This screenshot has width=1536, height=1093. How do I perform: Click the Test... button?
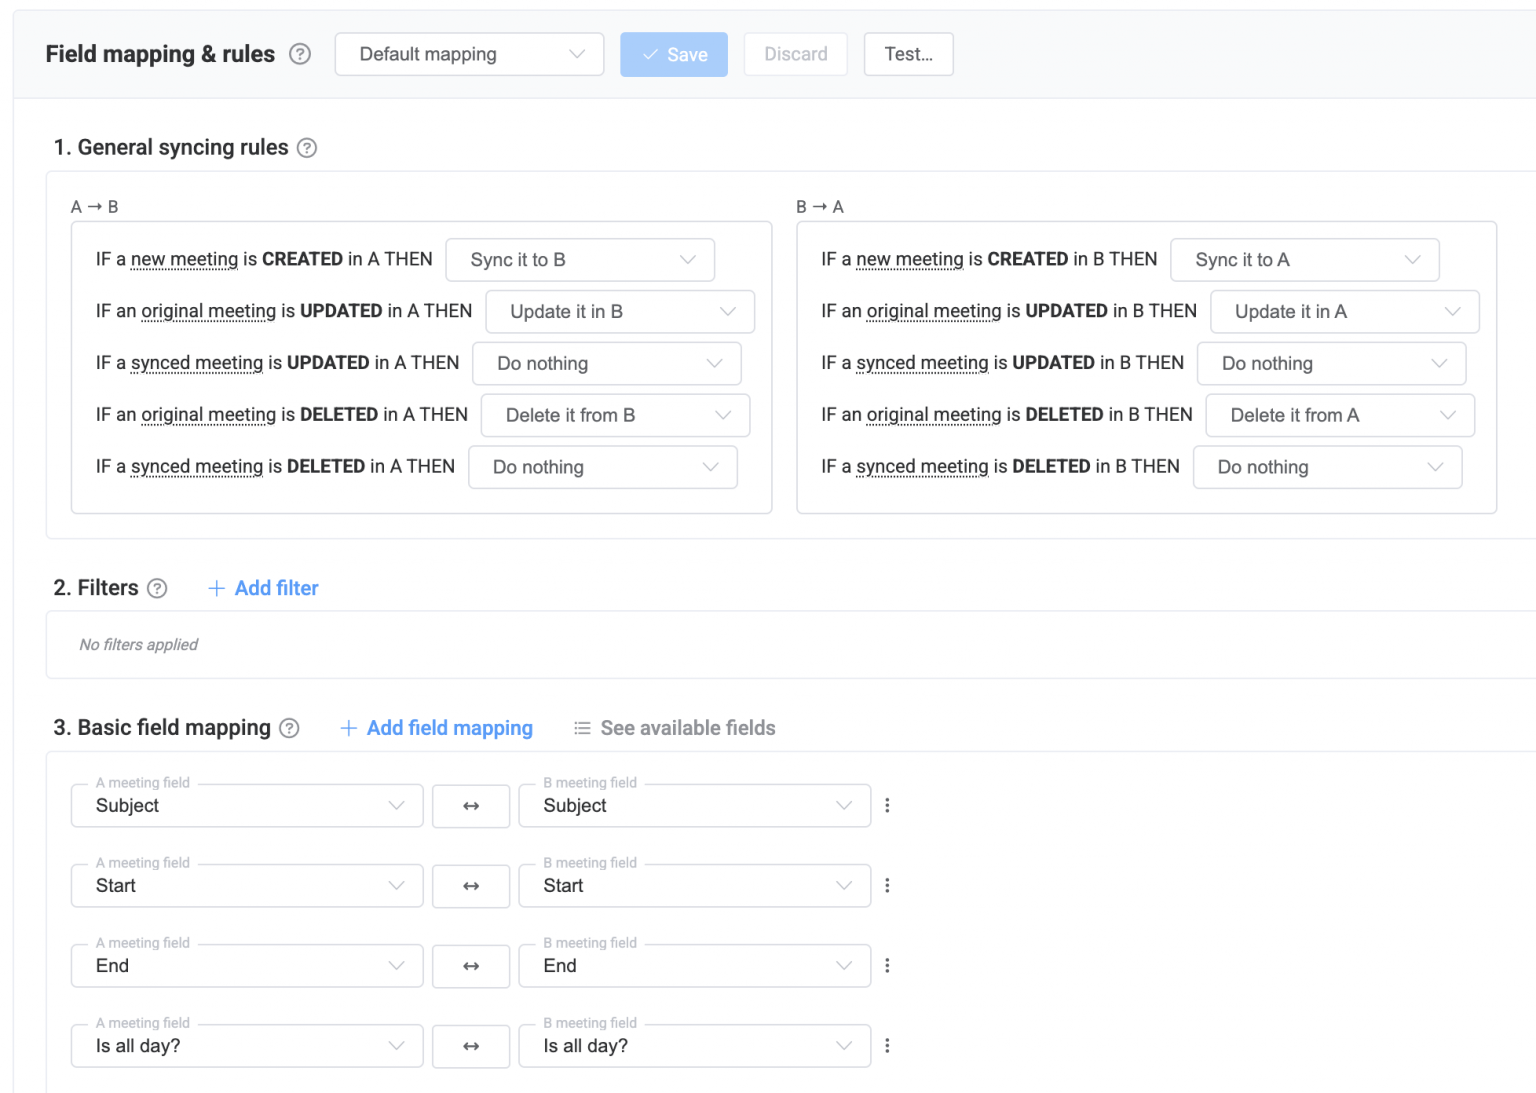908,54
